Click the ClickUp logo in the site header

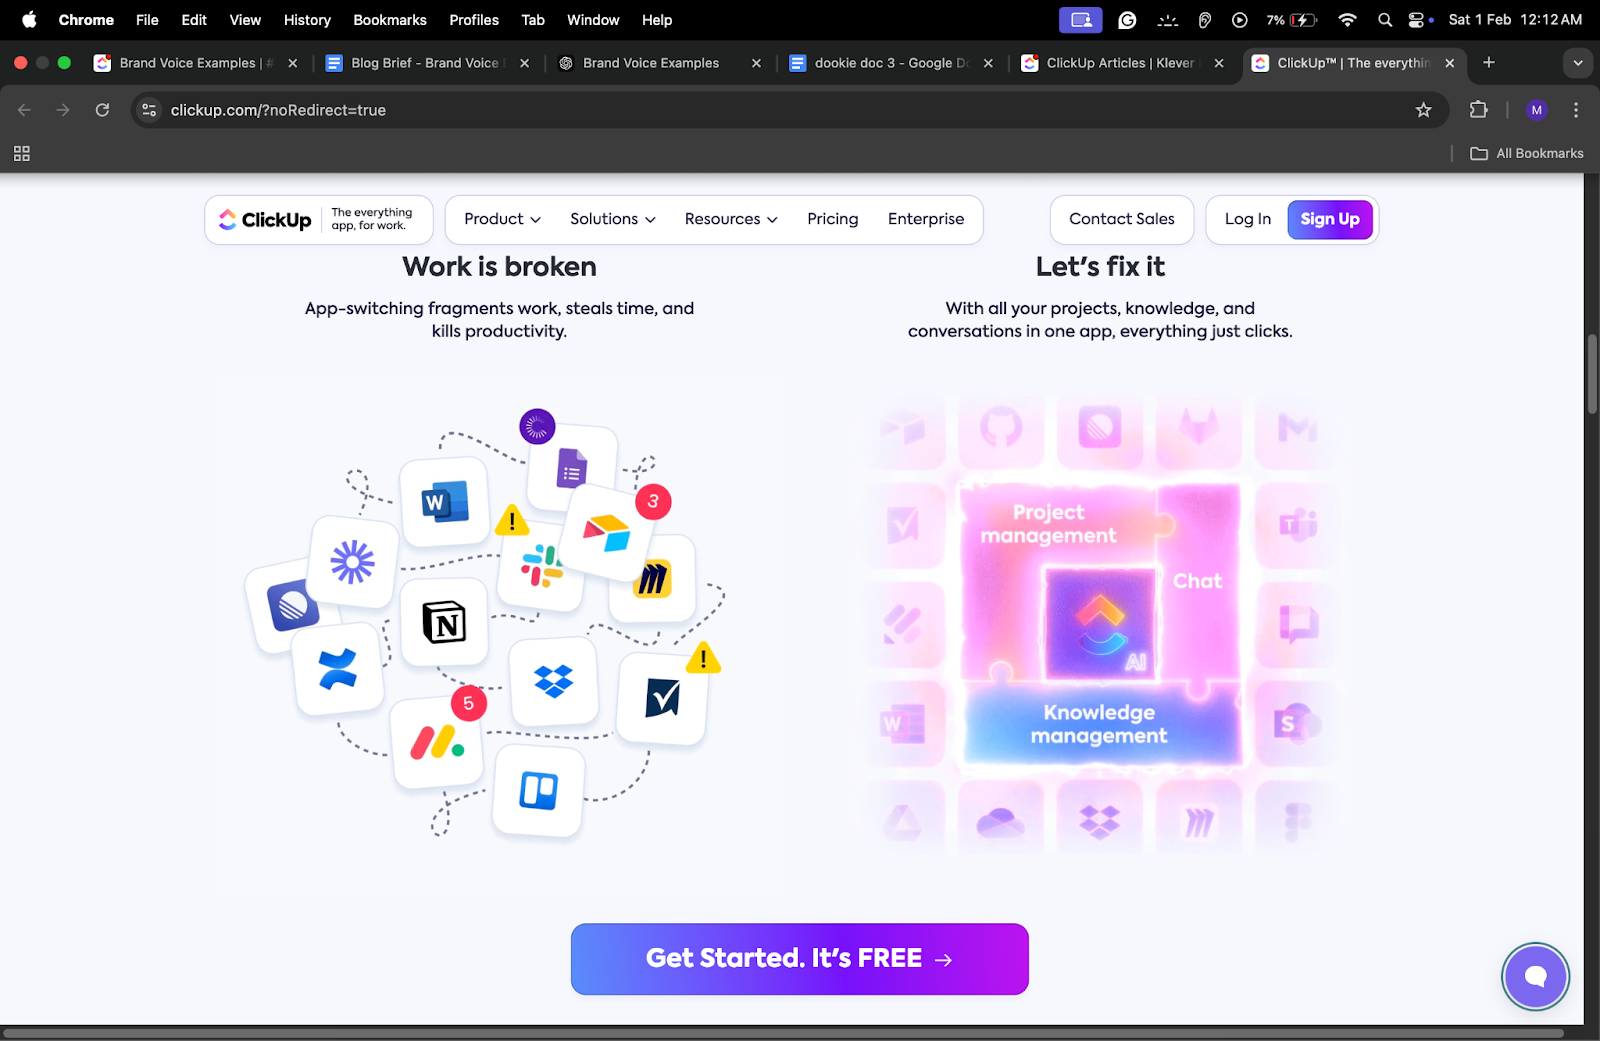[x=265, y=220]
